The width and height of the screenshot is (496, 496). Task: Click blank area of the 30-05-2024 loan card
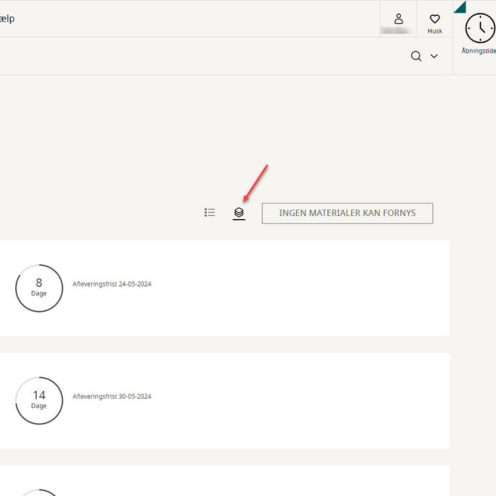[300, 401]
